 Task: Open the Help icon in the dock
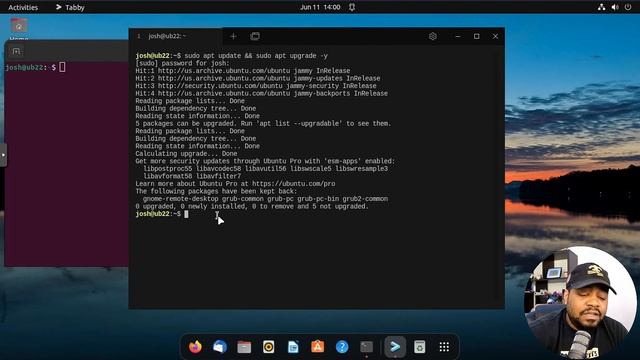(342, 347)
